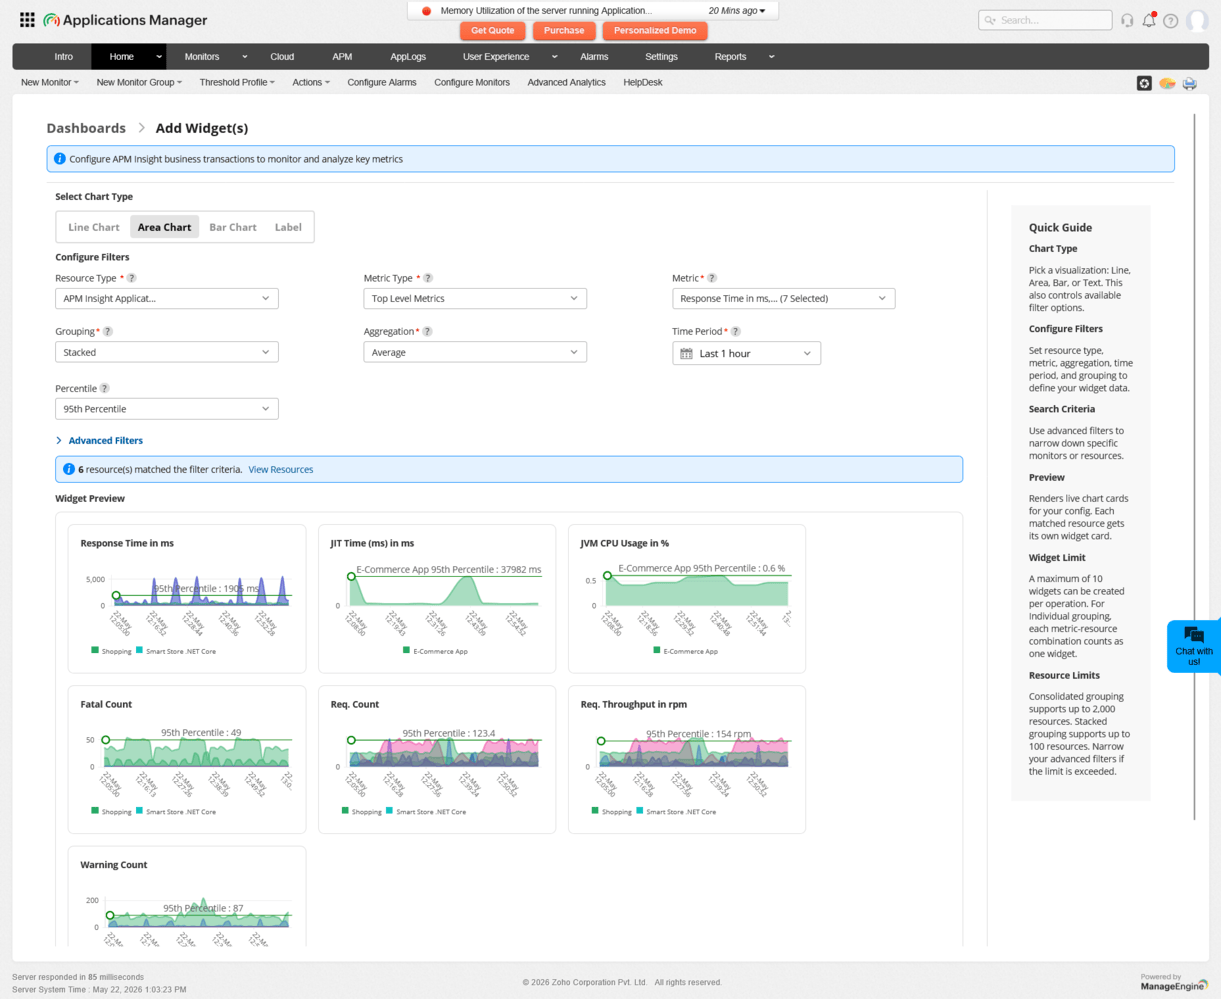Select Bar Chart type
Image resolution: width=1221 pixels, height=999 pixels.
point(233,227)
